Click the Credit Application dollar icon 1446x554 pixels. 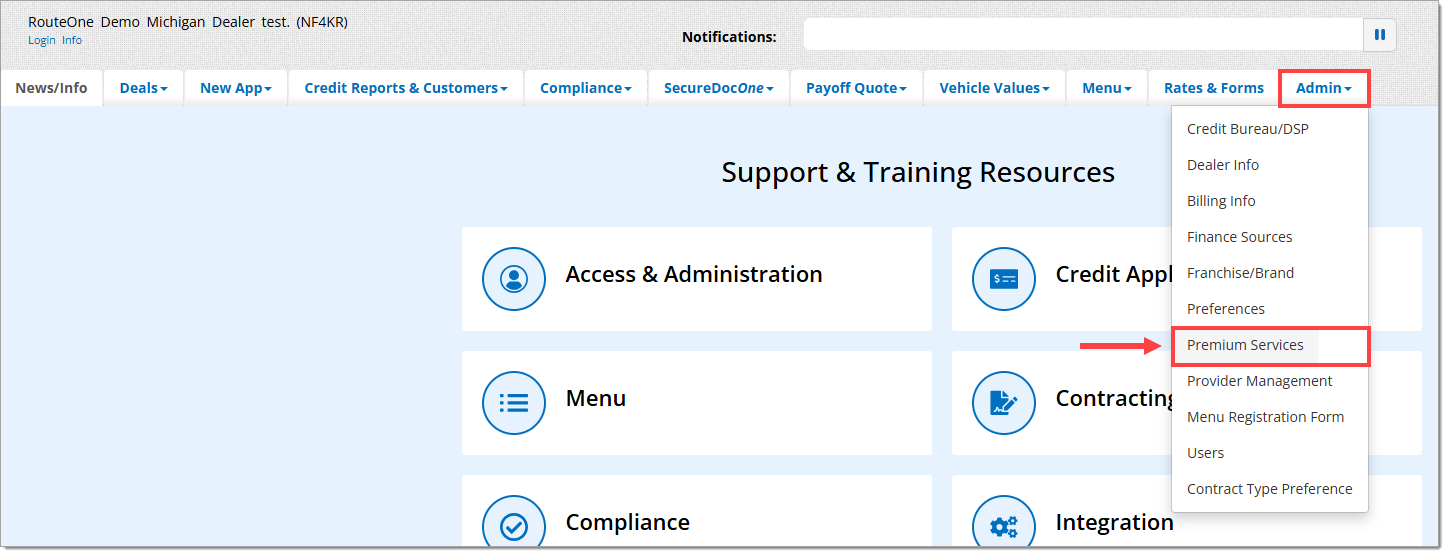tap(1003, 279)
